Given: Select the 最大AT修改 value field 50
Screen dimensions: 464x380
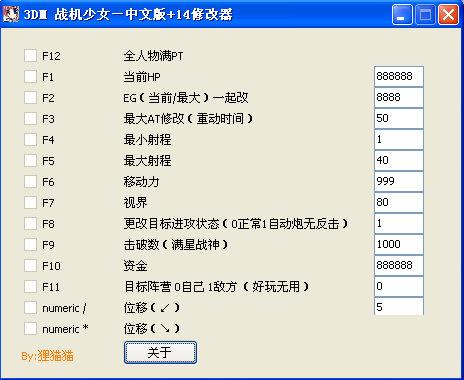Looking at the screenshot, I should pyautogui.click(x=399, y=118).
